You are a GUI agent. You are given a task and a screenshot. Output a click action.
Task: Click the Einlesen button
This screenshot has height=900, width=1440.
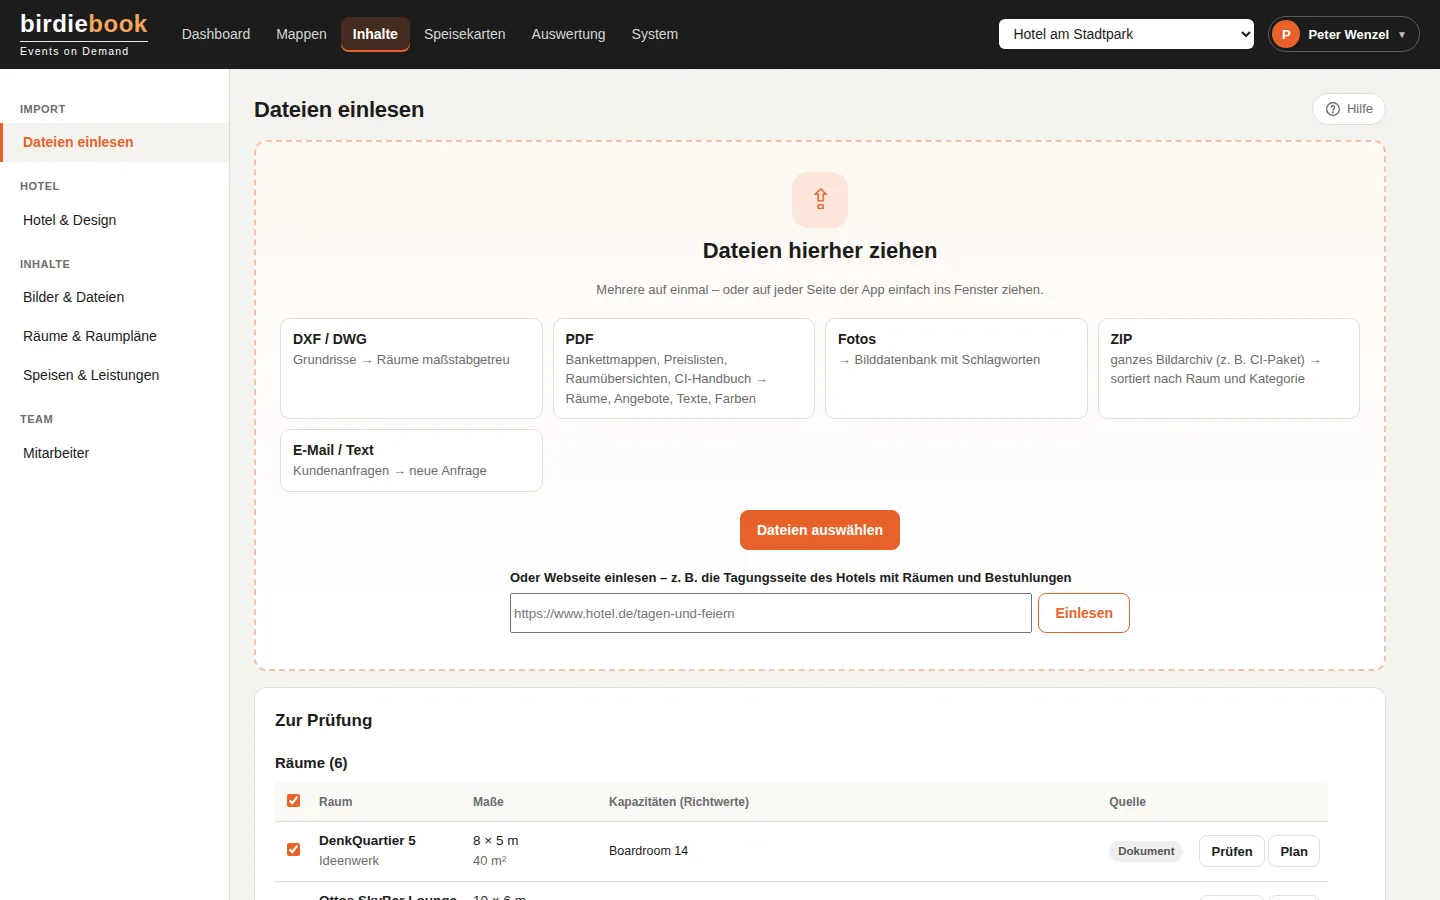tap(1084, 613)
